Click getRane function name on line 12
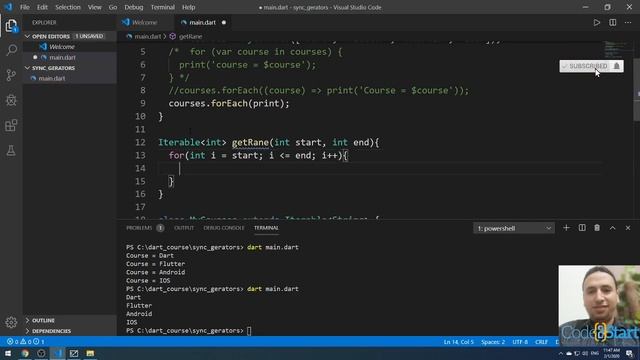The width and height of the screenshot is (640, 360). (x=250, y=142)
